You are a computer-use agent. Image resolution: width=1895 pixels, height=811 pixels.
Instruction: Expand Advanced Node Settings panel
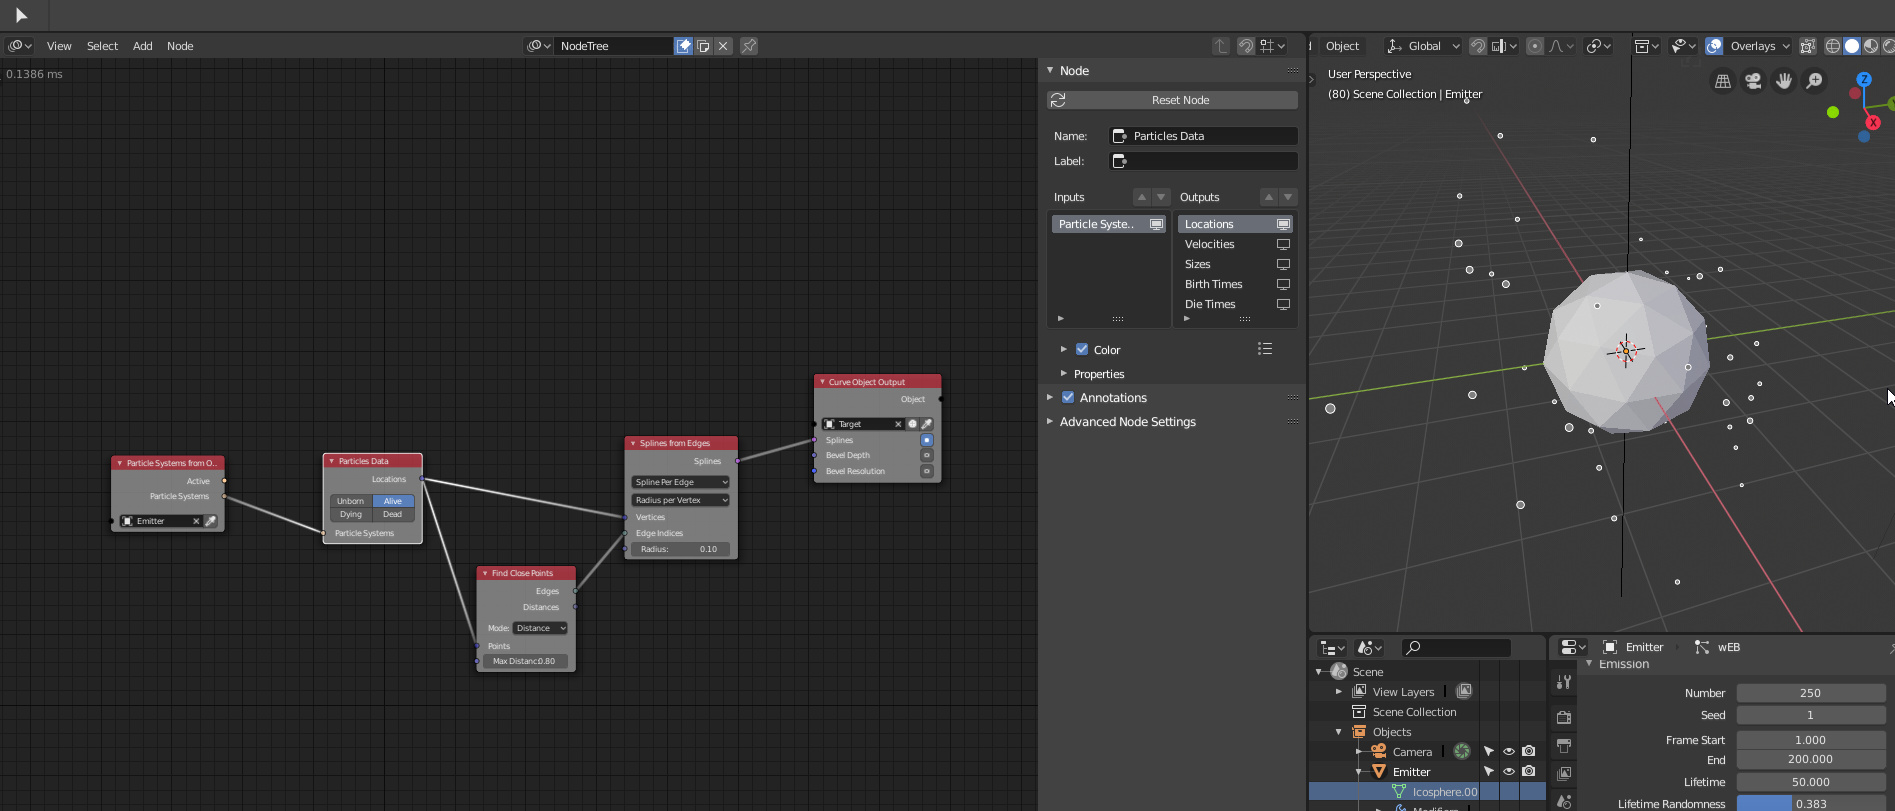click(x=1050, y=422)
